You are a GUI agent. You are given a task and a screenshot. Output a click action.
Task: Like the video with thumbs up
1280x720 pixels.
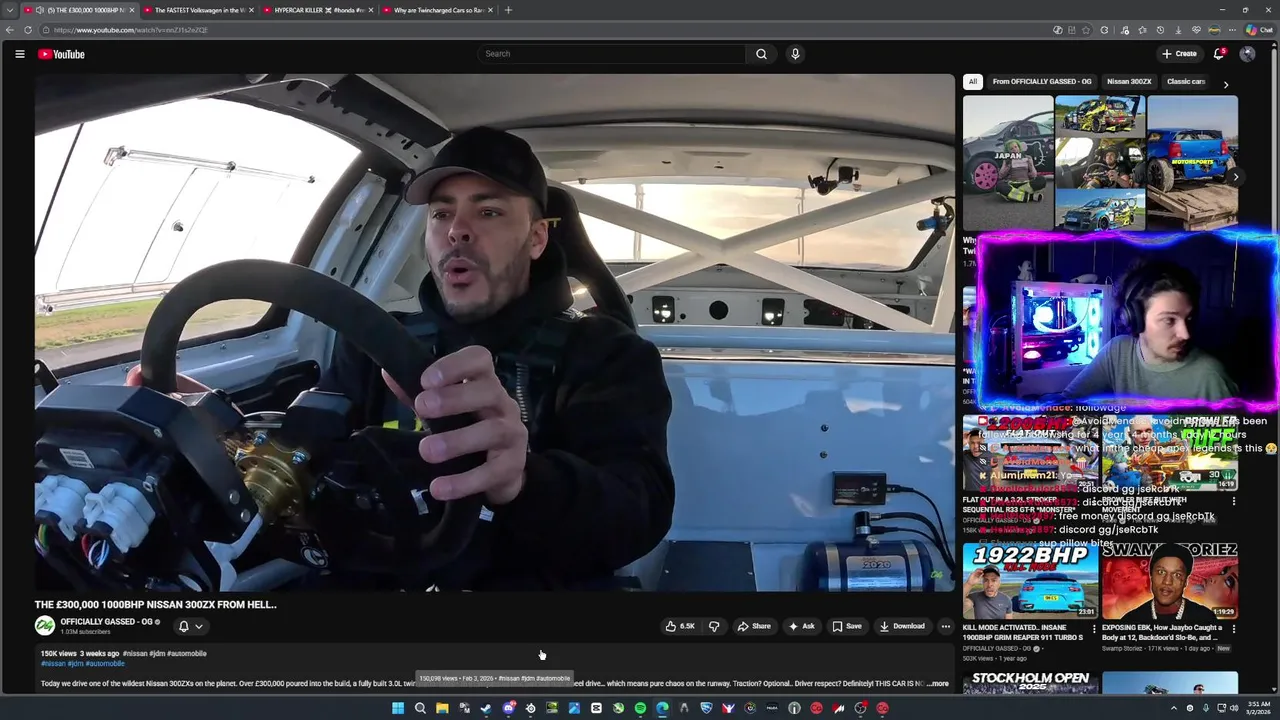(x=680, y=626)
